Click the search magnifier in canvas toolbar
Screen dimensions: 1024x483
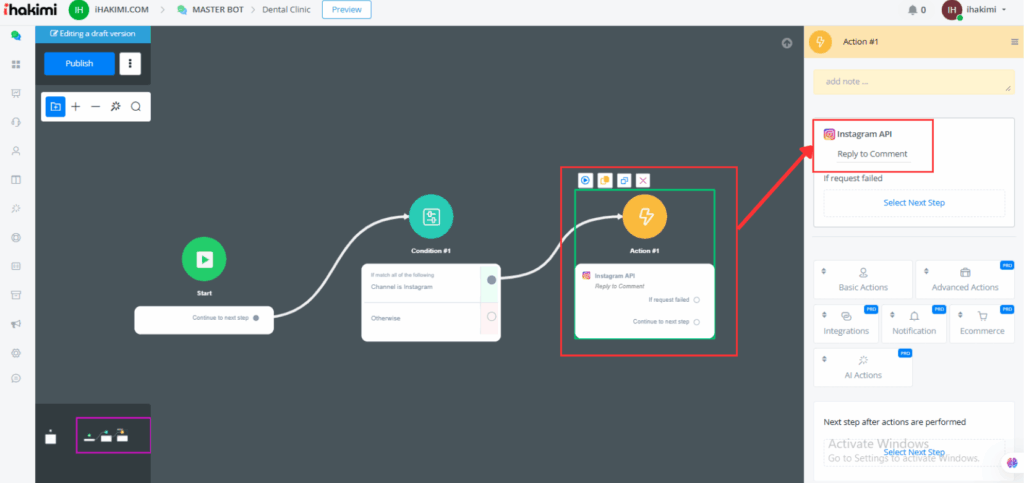(136, 106)
